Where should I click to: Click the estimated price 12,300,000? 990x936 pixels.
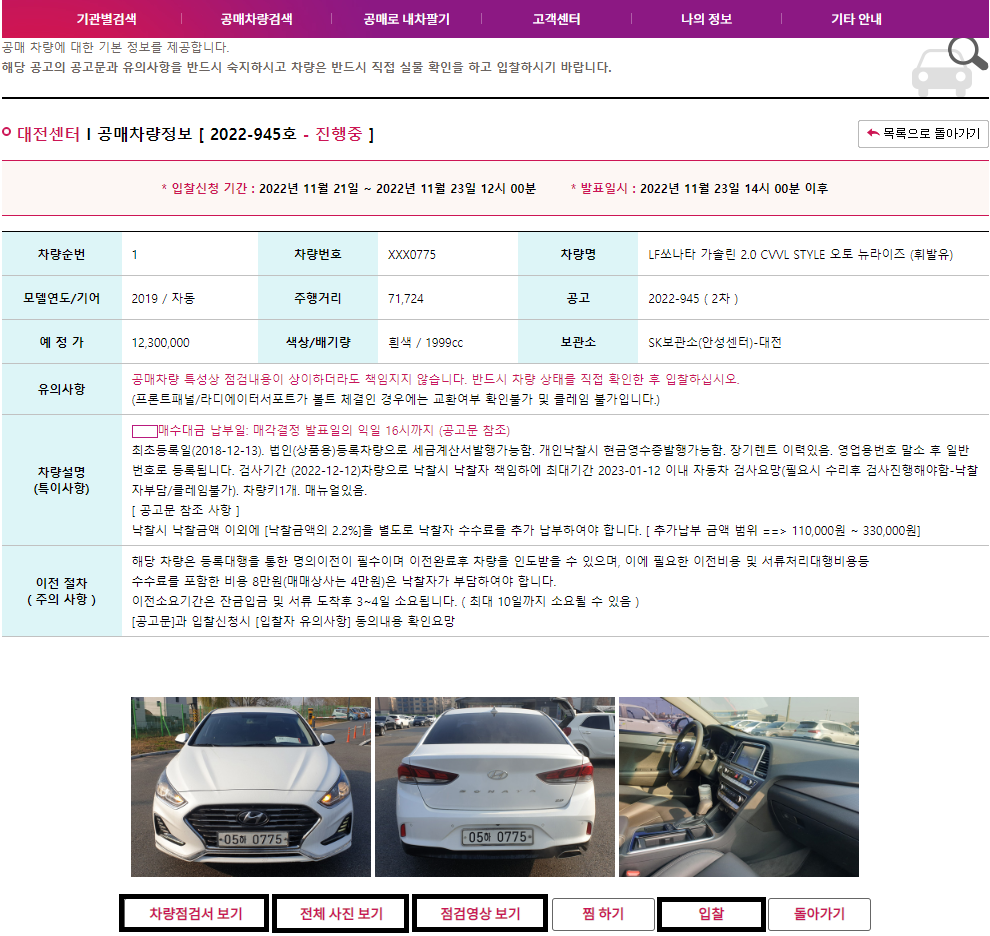pyautogui.click(x=160, y=342)
